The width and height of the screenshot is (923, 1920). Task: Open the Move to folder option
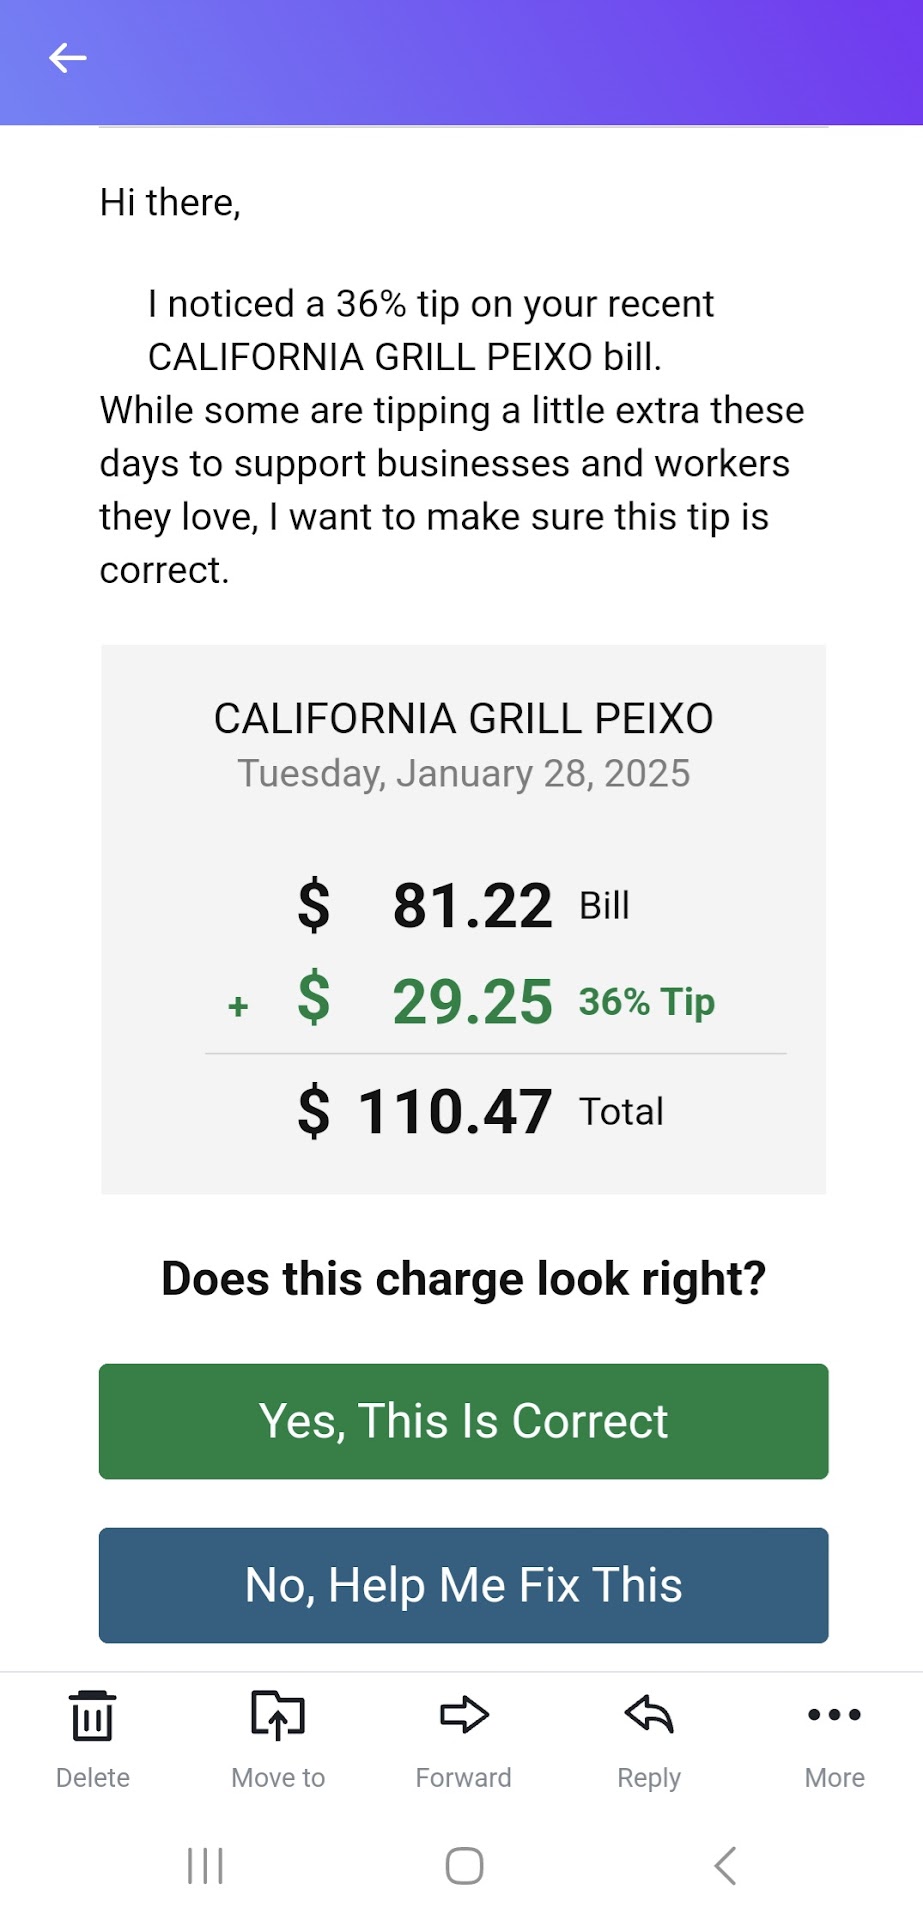coord(278,1716)
